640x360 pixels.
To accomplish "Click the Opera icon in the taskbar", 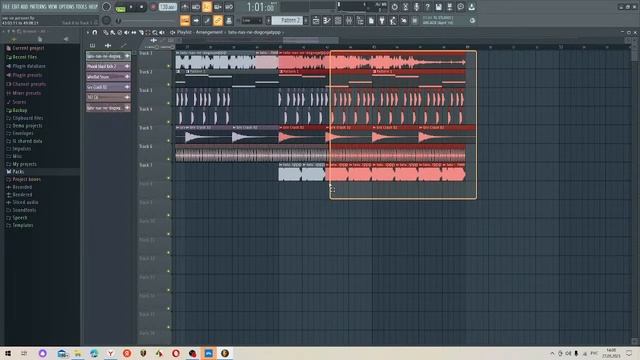I will (176, 353).
